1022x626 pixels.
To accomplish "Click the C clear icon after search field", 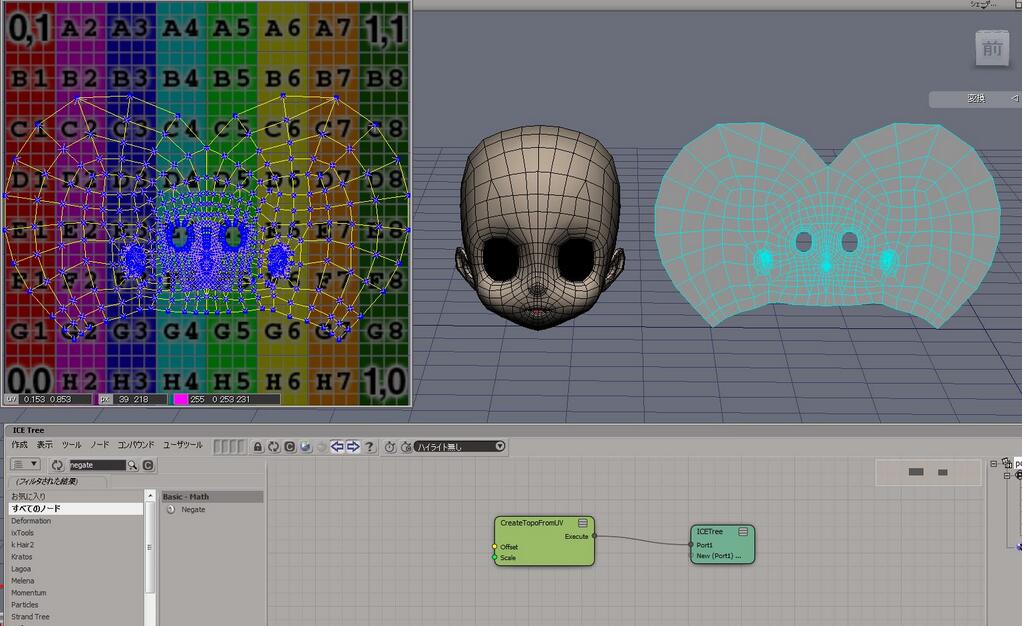I will pyautogui.click(x=148, y=465).
